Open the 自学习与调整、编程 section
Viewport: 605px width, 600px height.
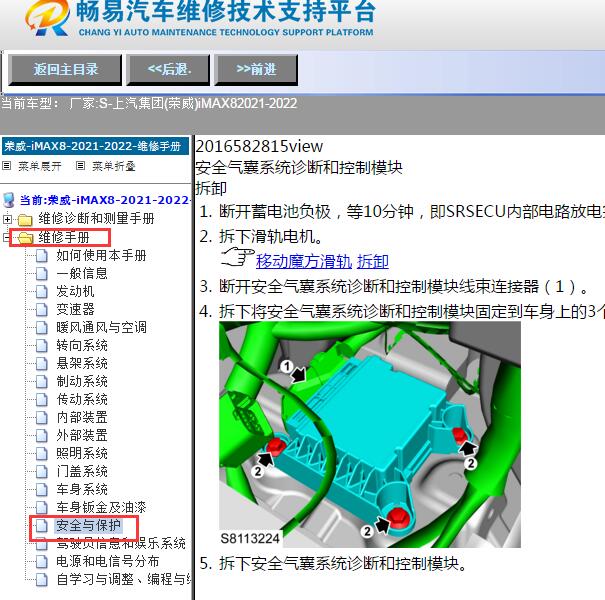click(x=123, y=579)
